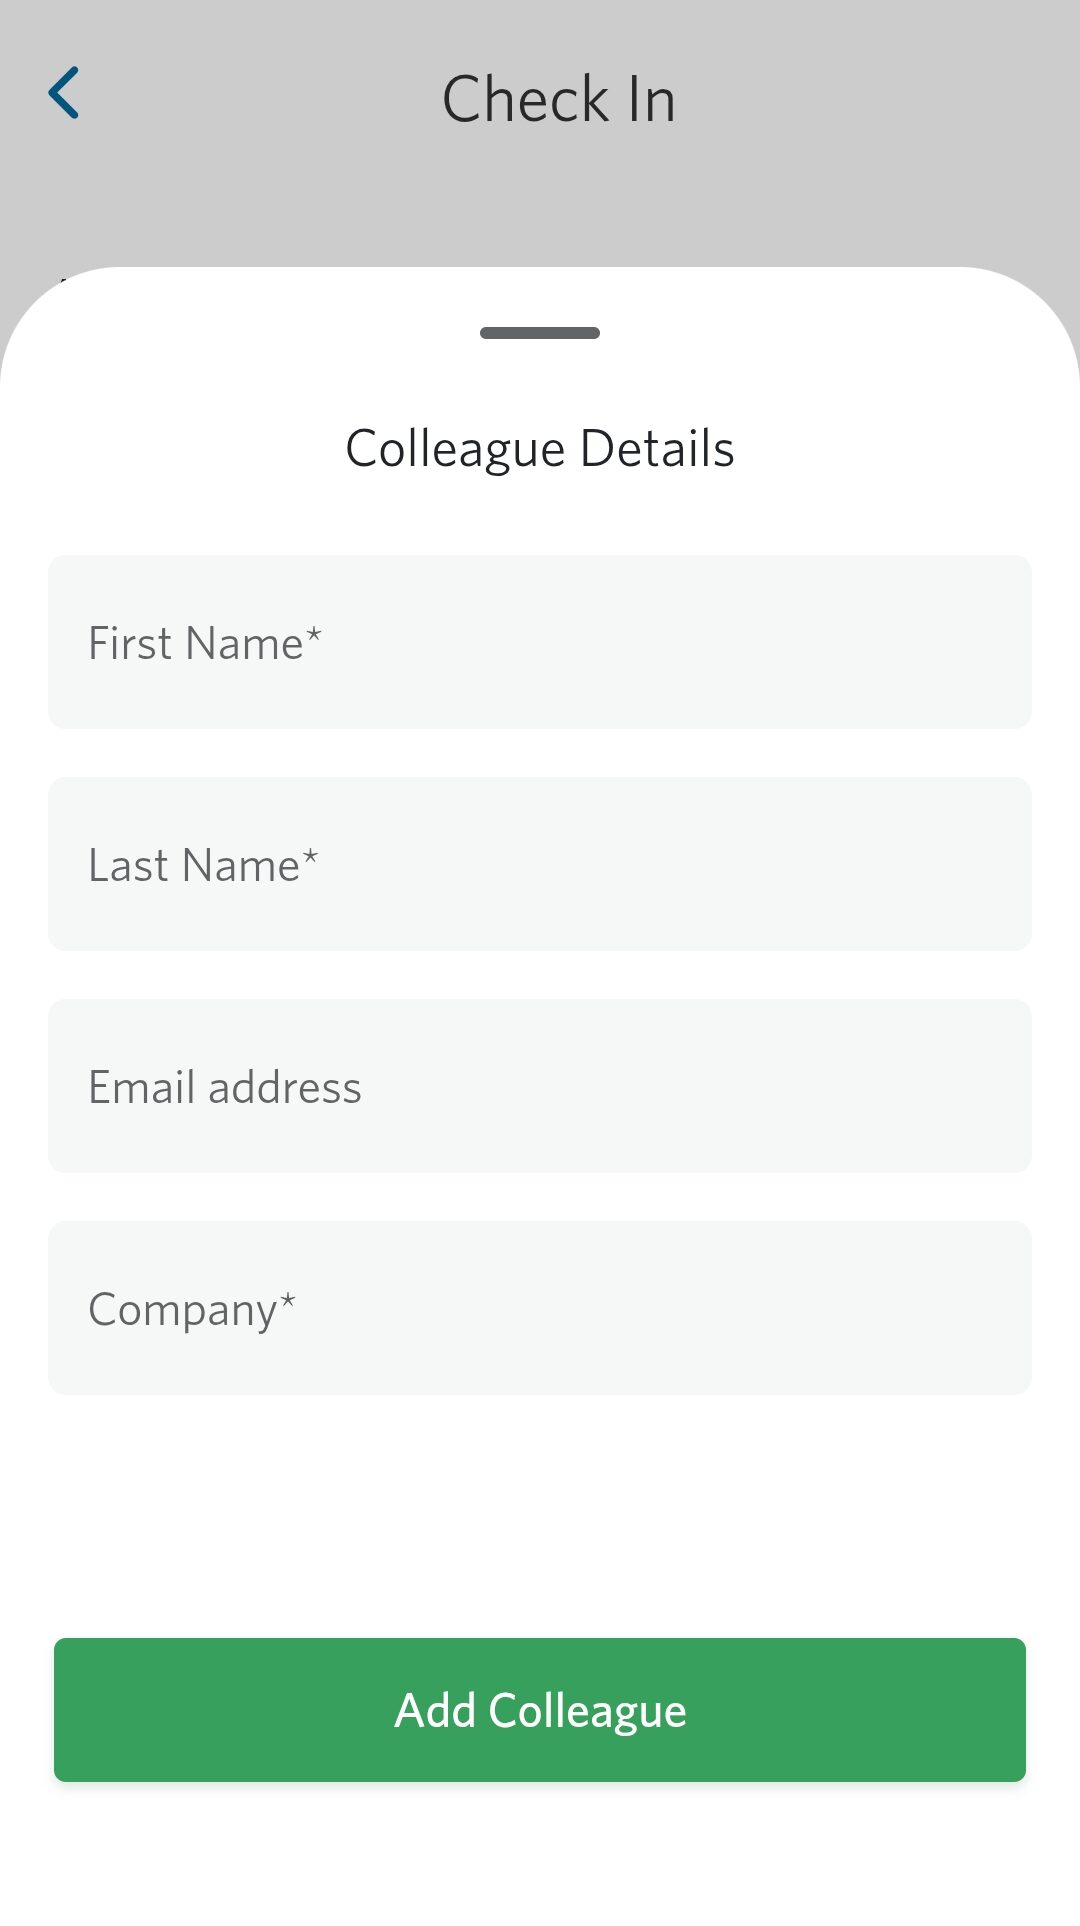This screenshot has height=1926, width=1080.
Task: Click the Colleague Details heading
Action: click(540, 448)
